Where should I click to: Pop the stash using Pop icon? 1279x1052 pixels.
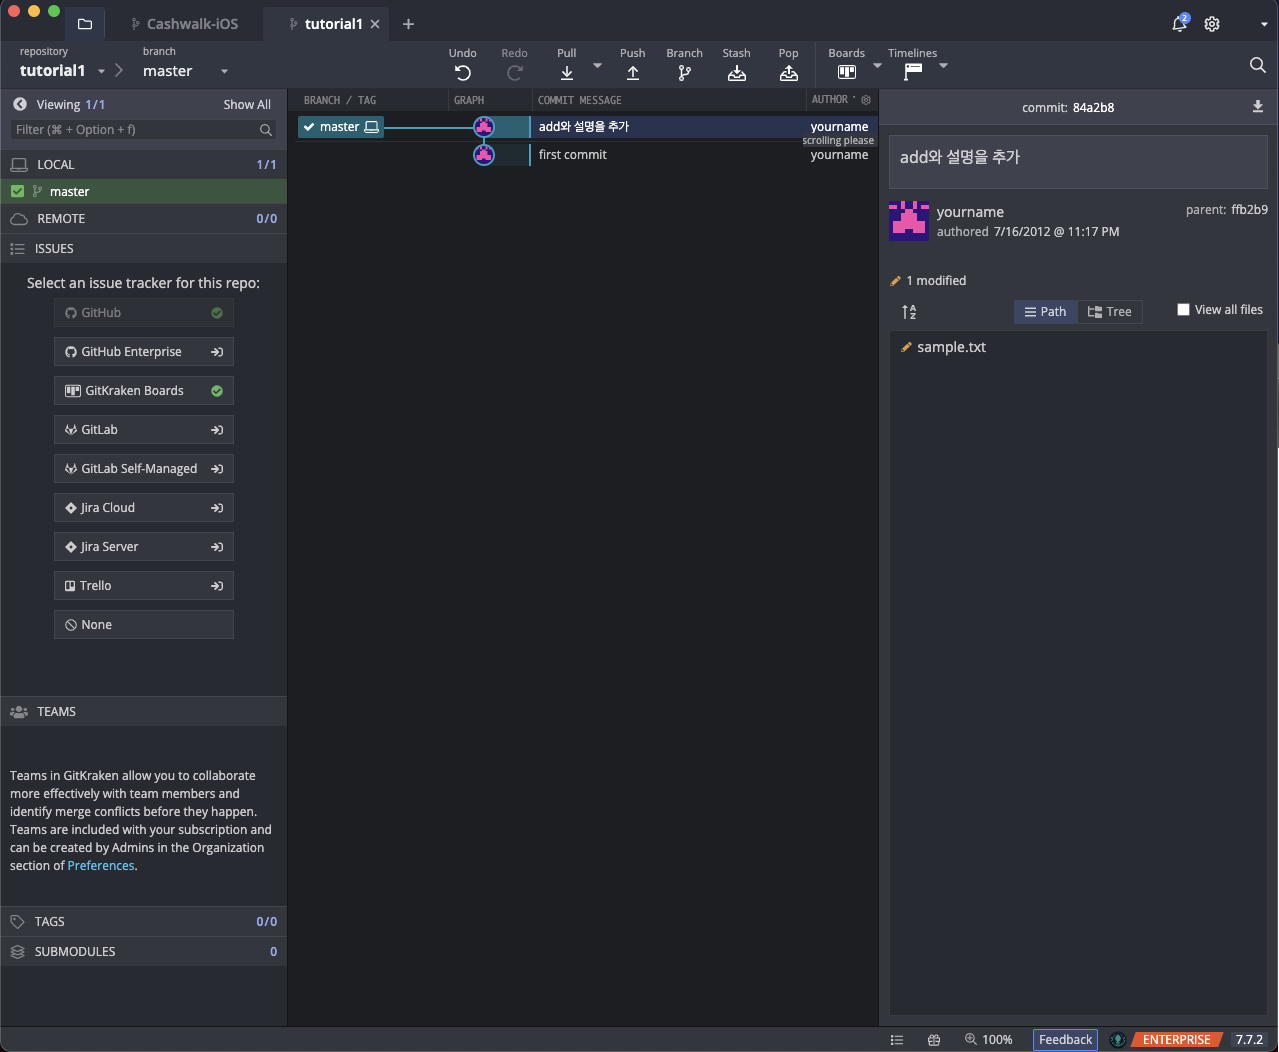(x=789, y=73)
